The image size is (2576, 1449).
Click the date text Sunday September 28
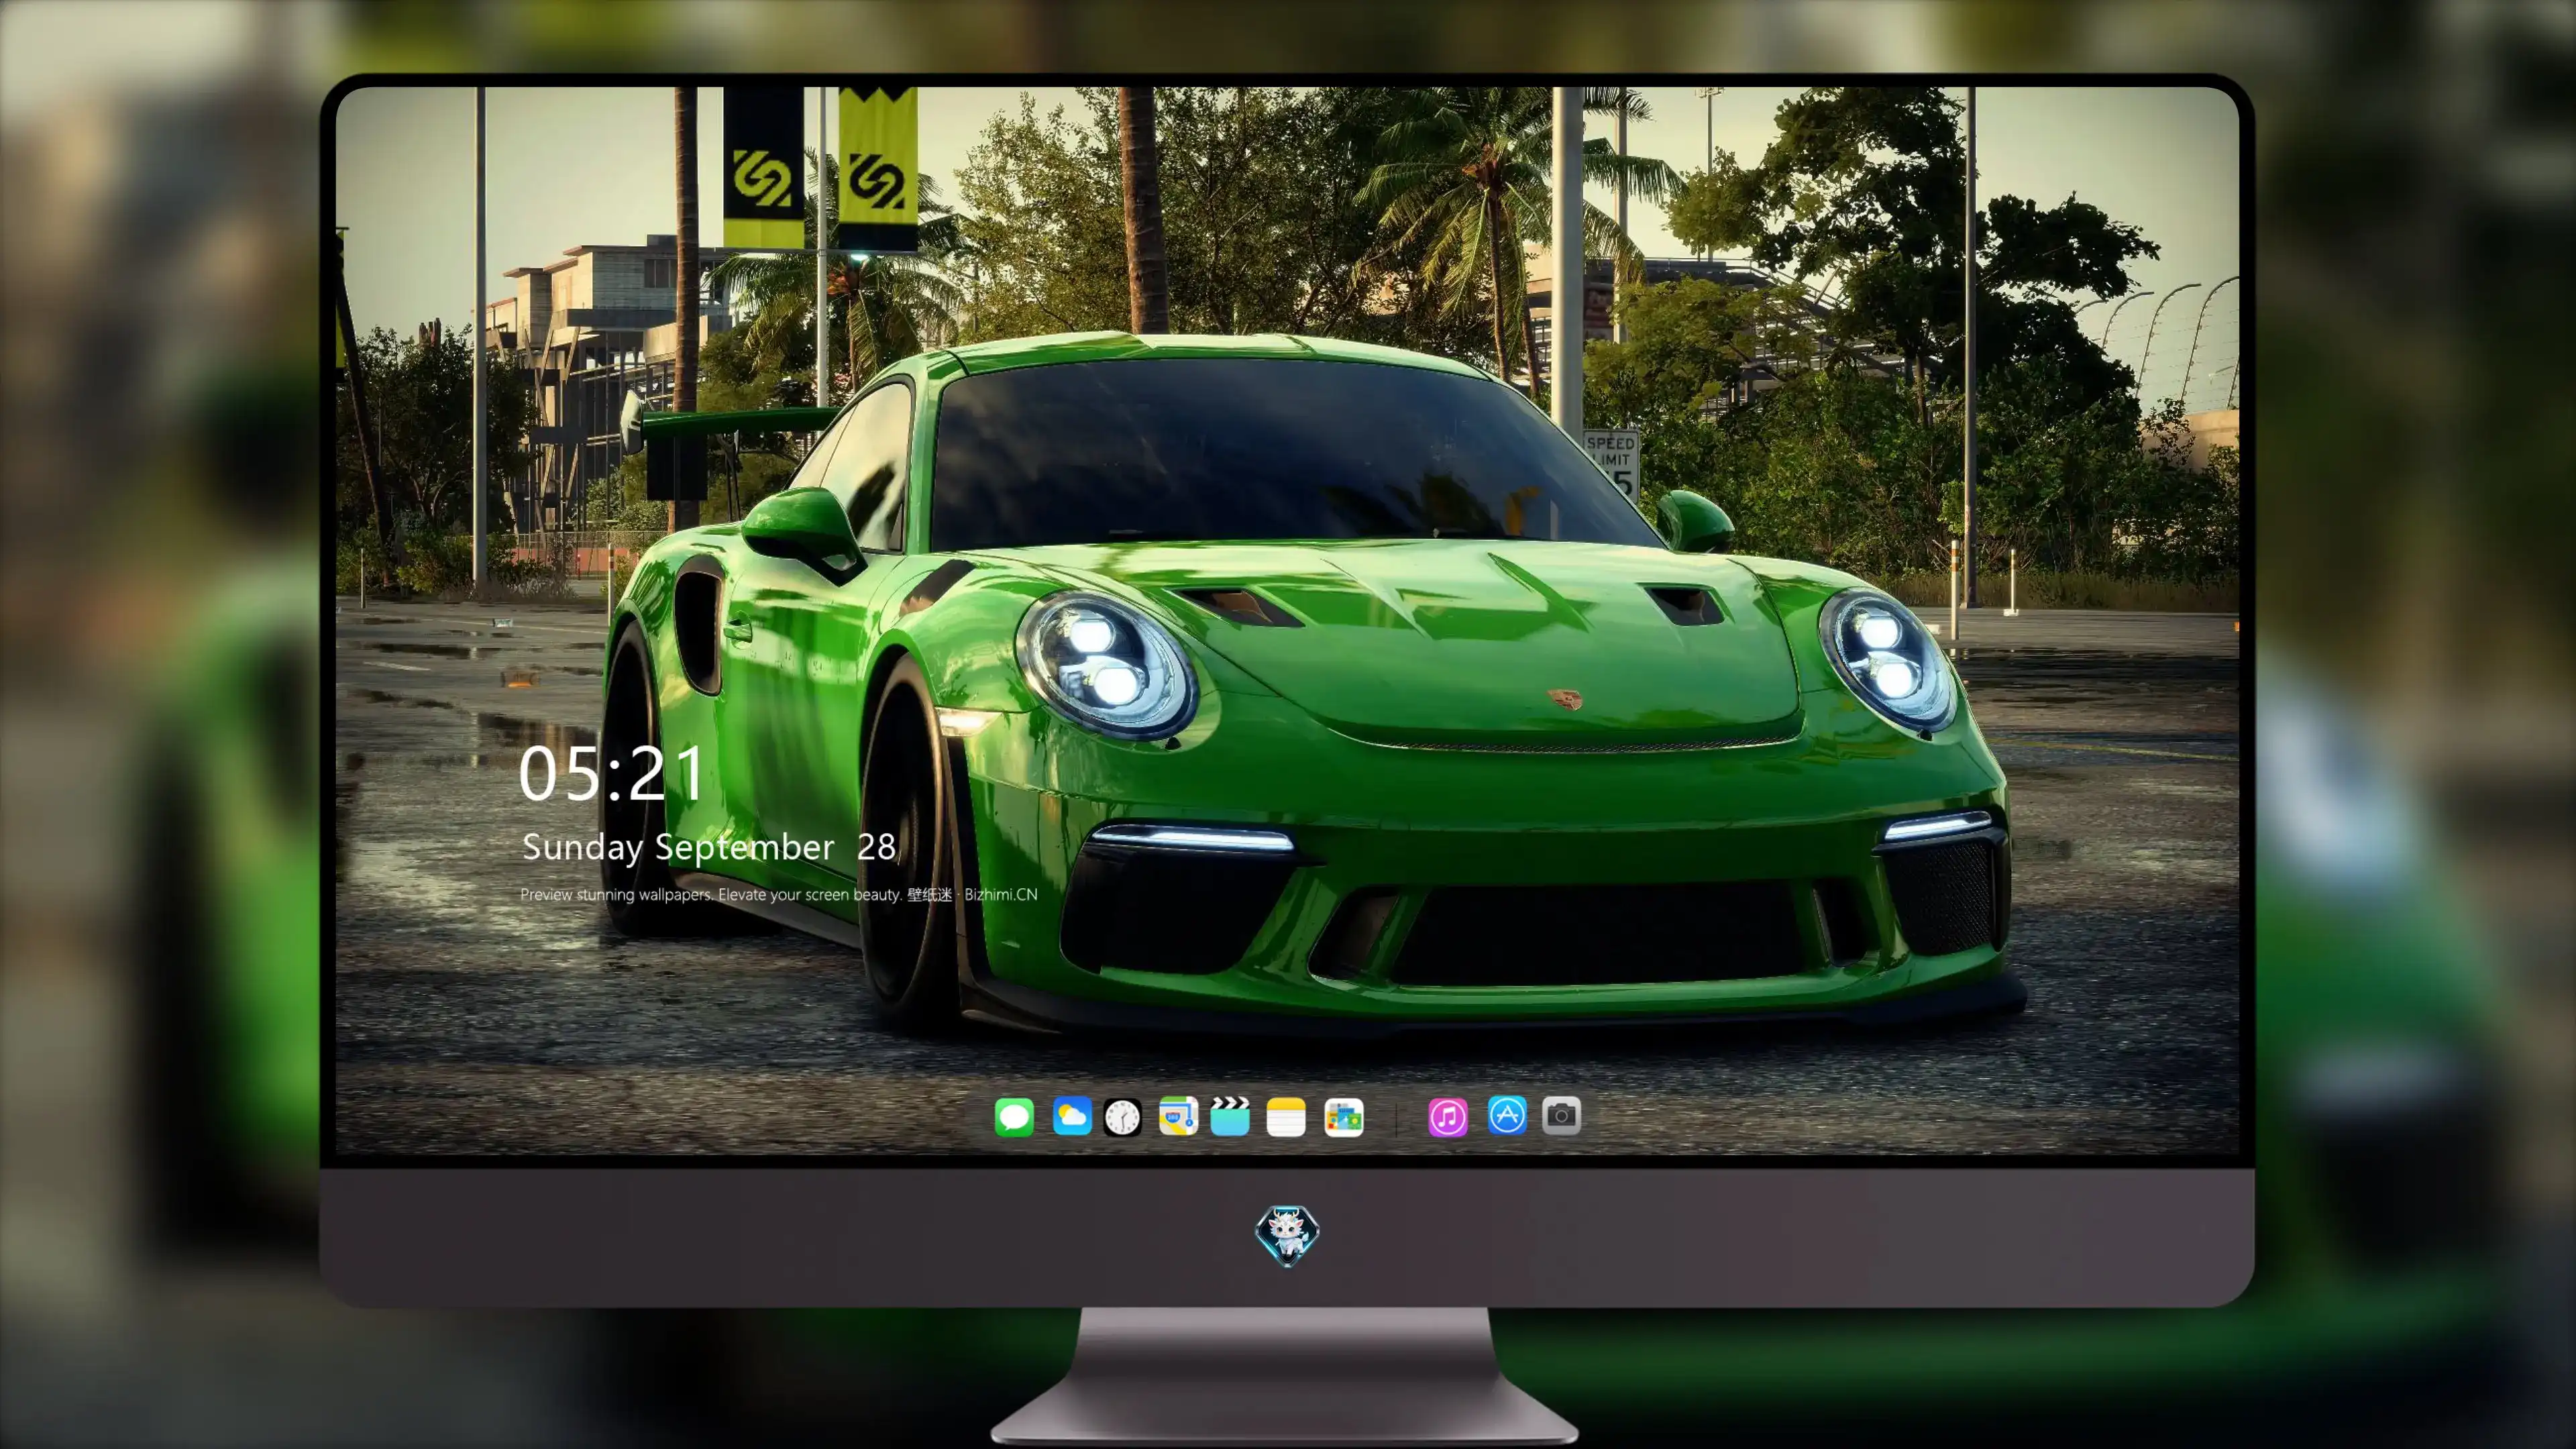pos(708,847)
